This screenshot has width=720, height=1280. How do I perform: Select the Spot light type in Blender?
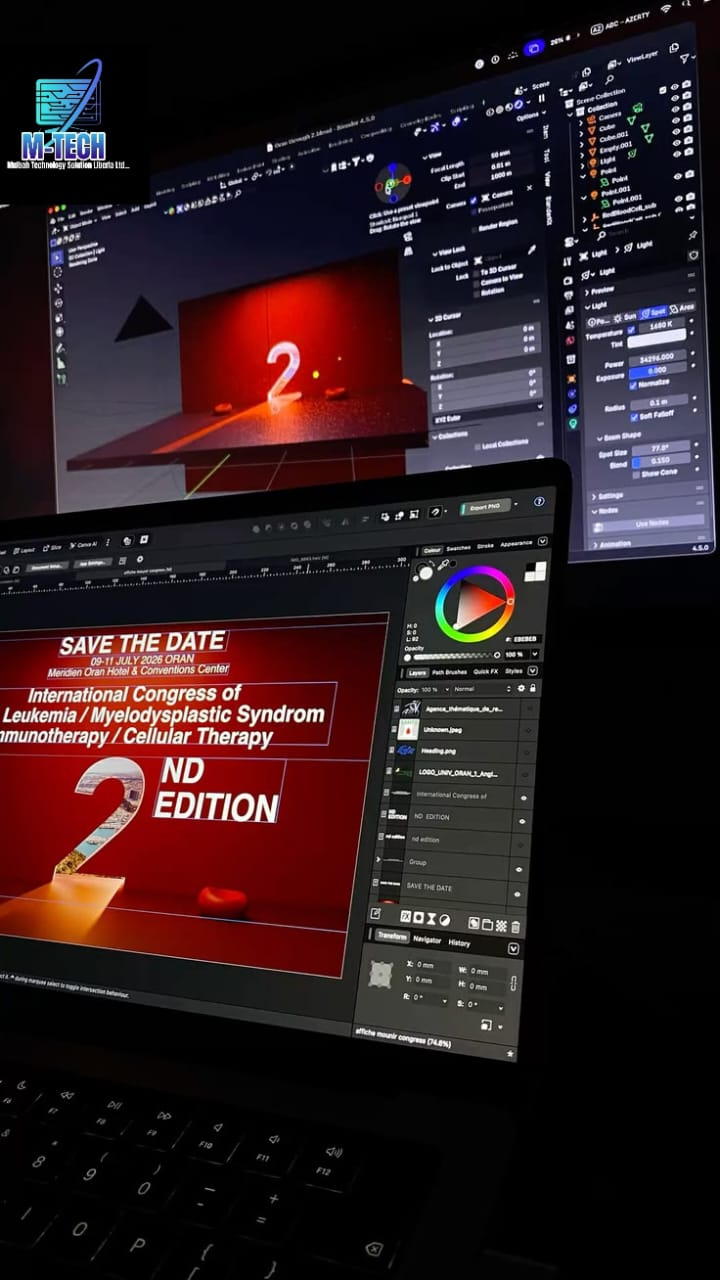pyautogui.click(x=653, y=312)
